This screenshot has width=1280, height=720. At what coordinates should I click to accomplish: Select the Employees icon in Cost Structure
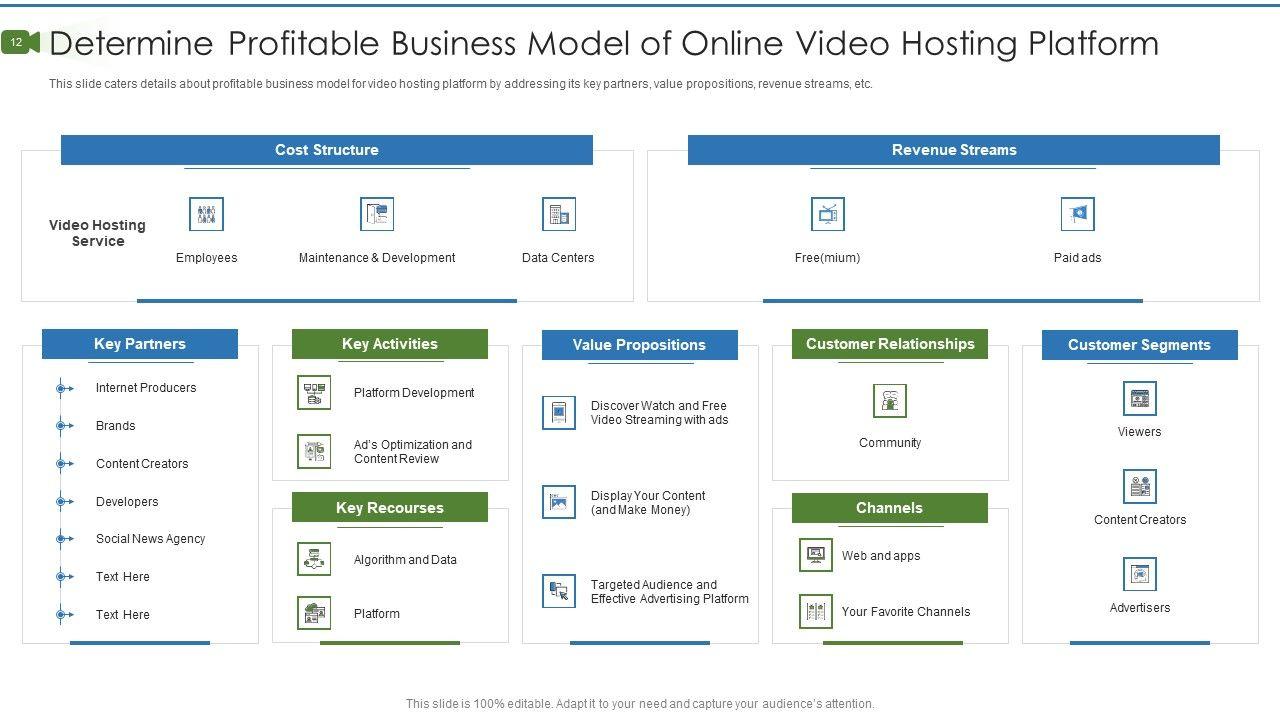(x=206, y=214)
